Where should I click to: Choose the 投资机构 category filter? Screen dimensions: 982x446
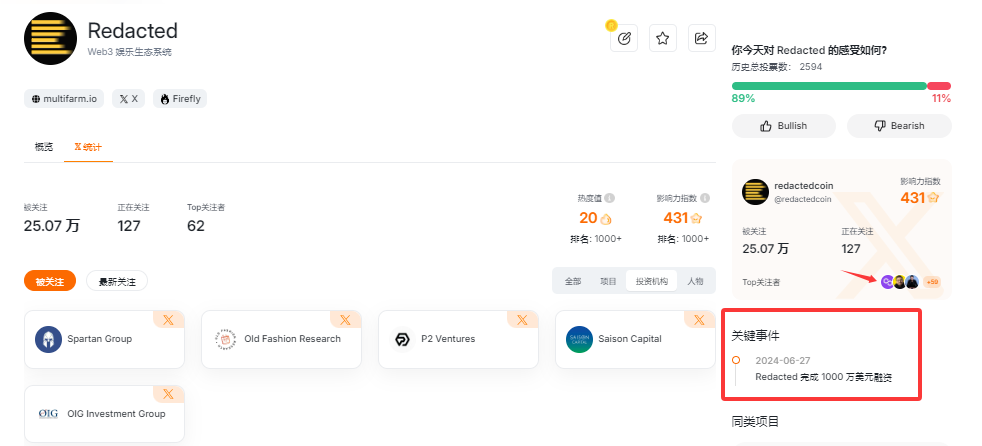pyautogui.click(x=651, y=281)
